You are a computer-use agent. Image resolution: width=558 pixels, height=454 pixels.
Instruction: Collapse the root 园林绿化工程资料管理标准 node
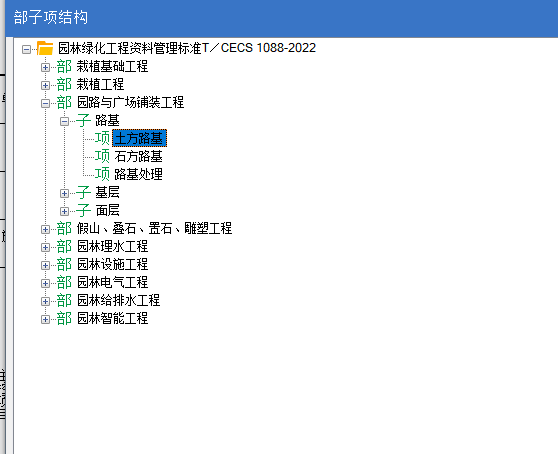26,49
